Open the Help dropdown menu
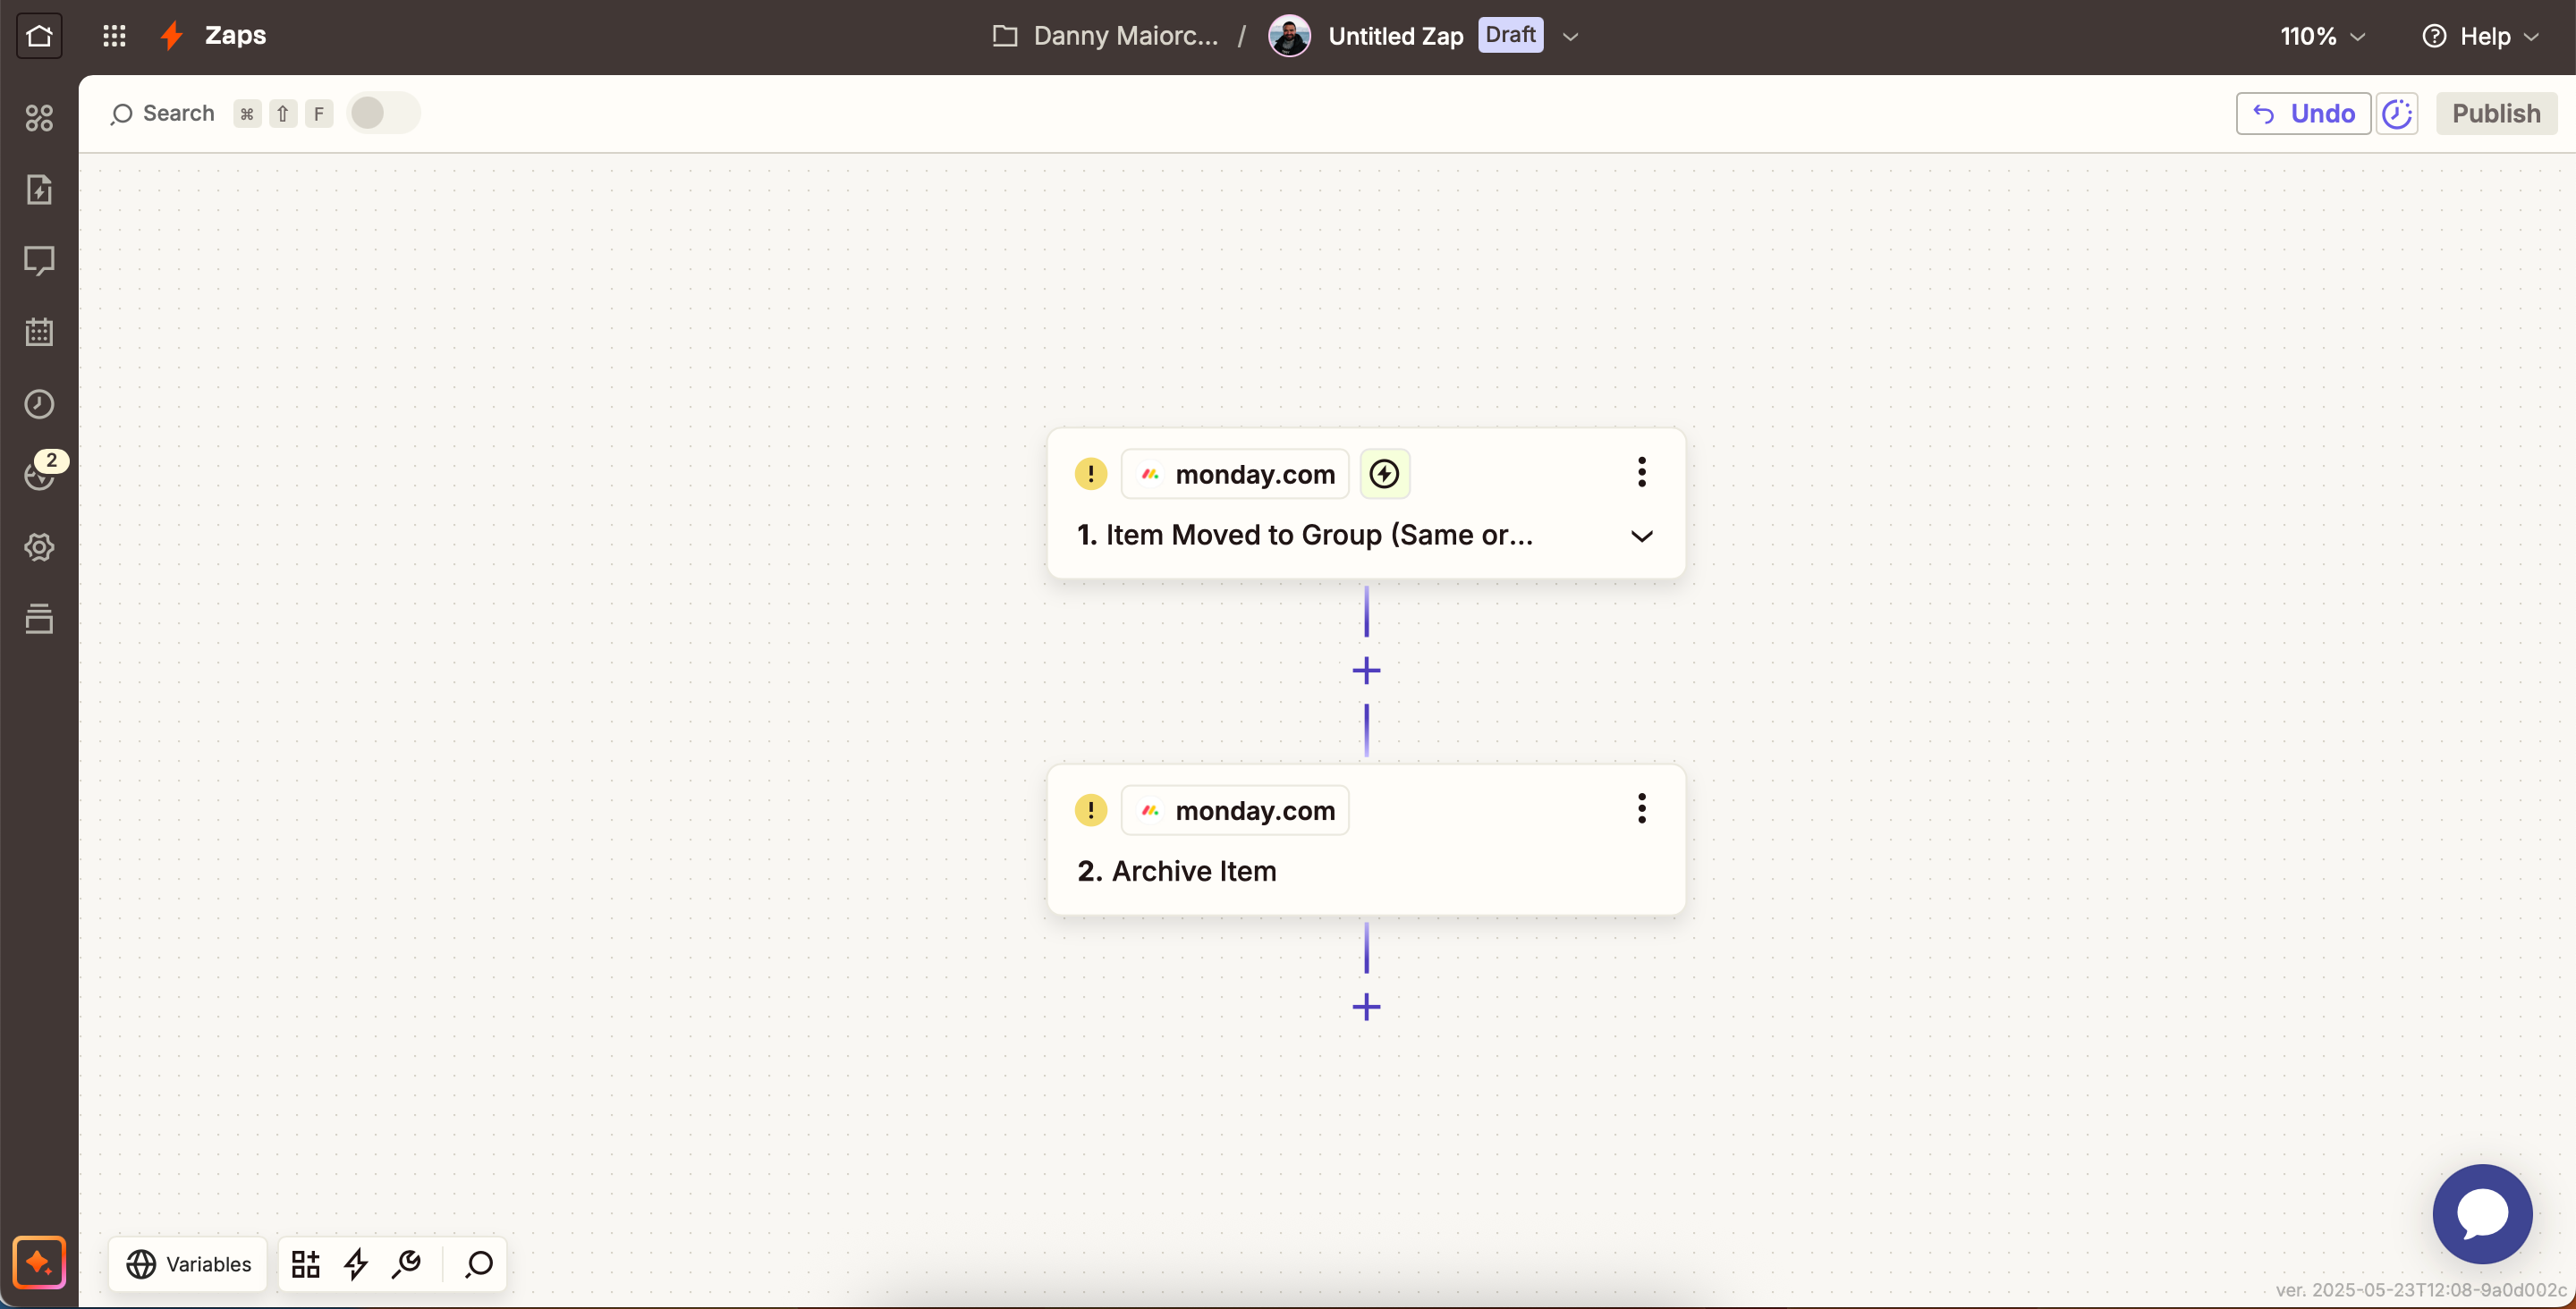The image size is (2576, 1309). (x=2480, y=36)
